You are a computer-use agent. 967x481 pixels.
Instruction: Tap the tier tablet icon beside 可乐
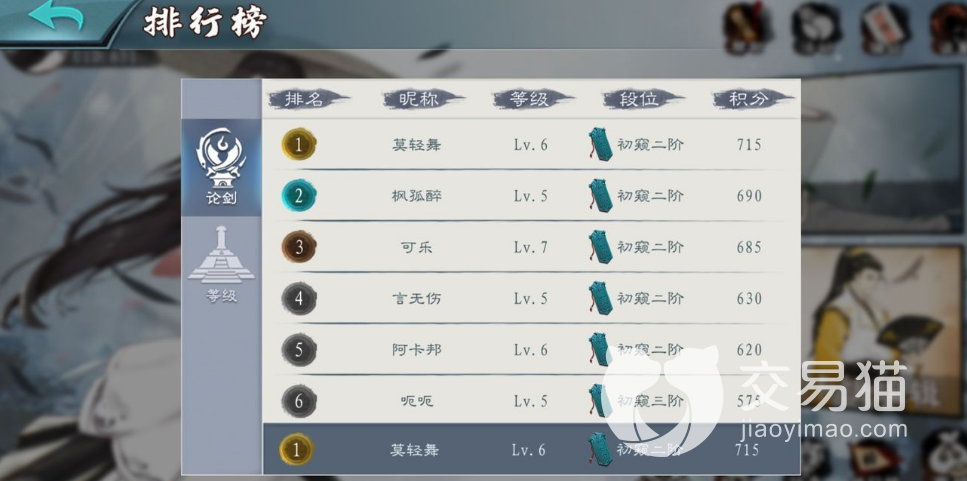click(601, 247)
